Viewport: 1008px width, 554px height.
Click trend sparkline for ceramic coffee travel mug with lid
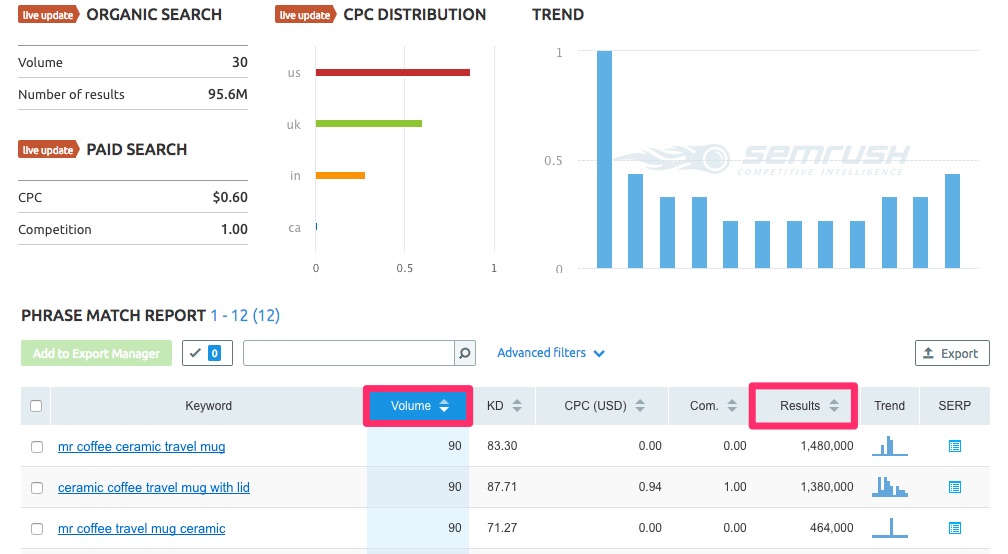890,487
